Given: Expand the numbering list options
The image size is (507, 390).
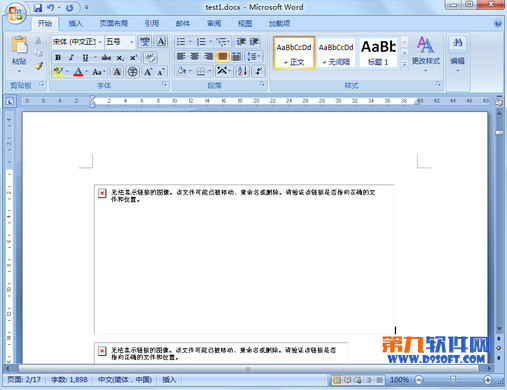Looking at the screenshot, I should point(211,42).
